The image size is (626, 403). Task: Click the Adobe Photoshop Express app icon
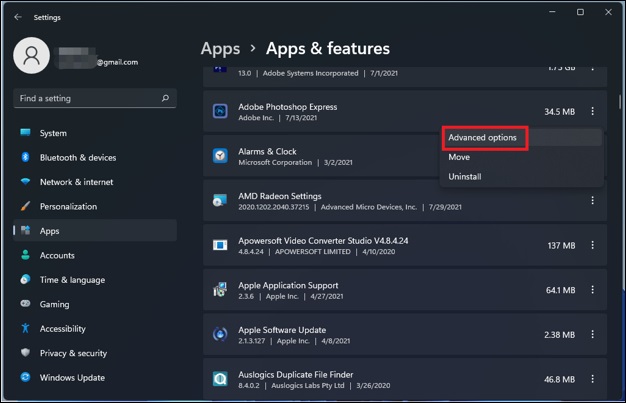220,111
